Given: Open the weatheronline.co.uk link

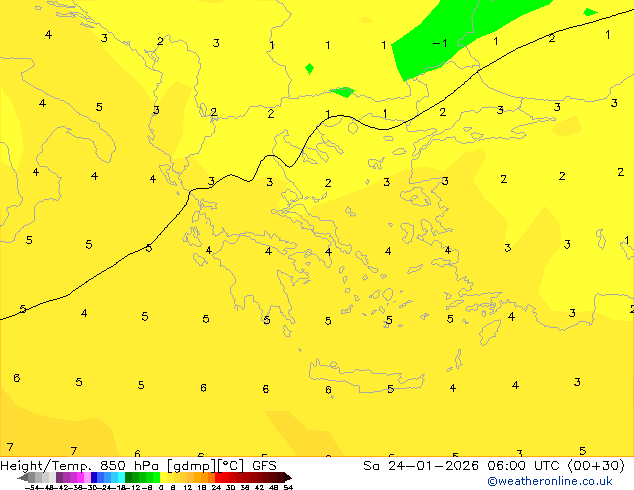Looking at the screenshot, I should click(x=549, y=481).
